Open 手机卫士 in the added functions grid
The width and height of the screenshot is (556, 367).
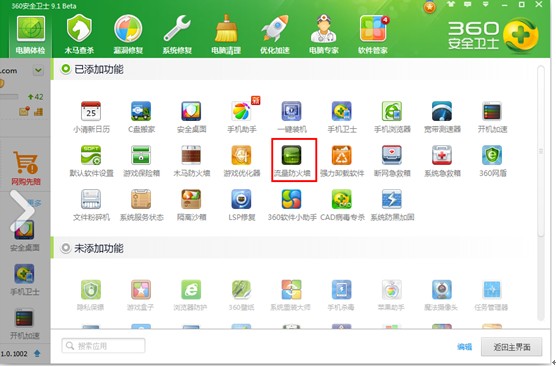[342, 117]
